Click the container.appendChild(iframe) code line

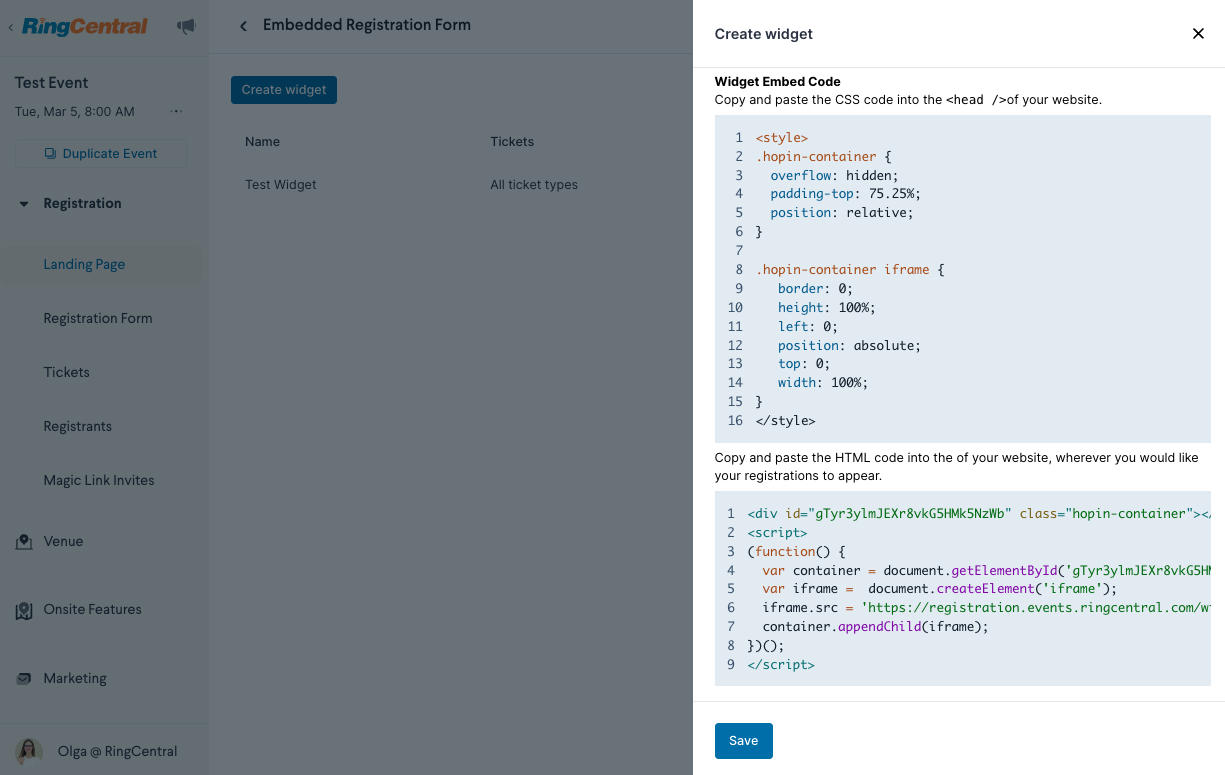[875, 627]
